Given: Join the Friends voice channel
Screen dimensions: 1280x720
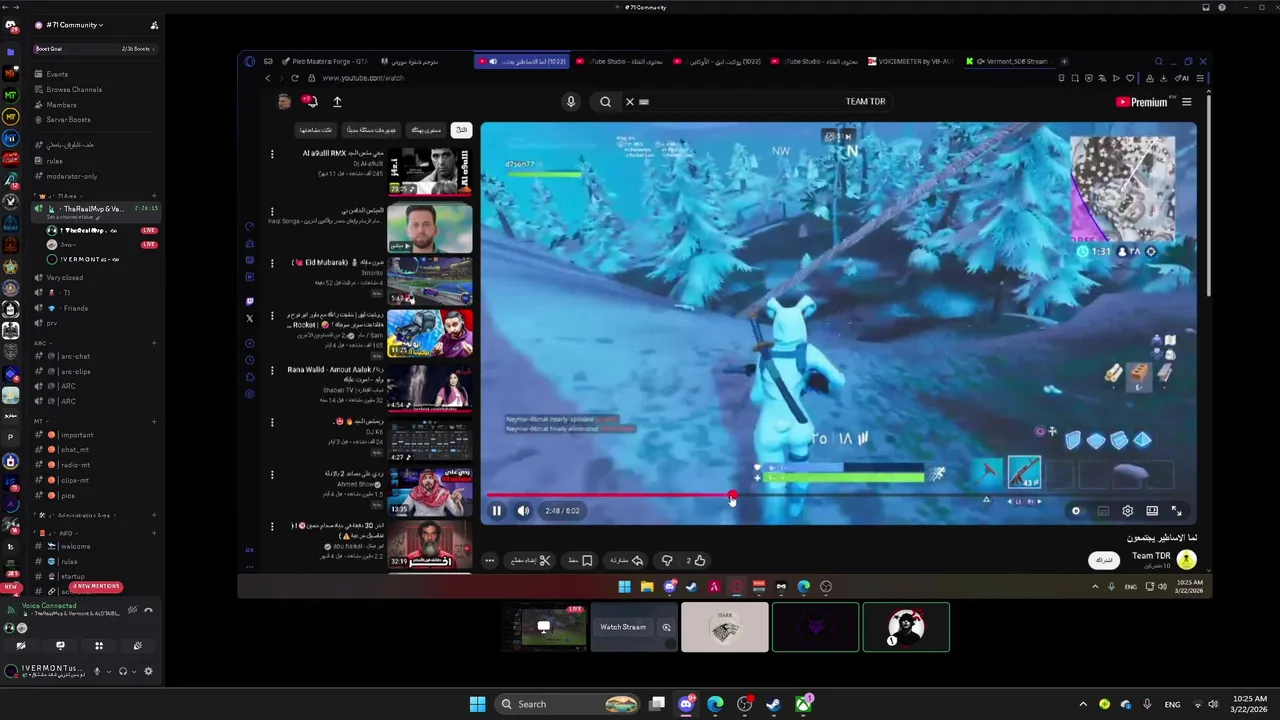Looking at the screenshot, I should click(x=95, y=308).
